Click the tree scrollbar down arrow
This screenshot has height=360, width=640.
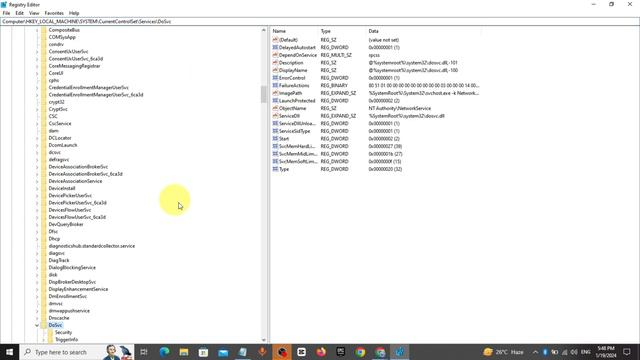(x=264, y=340)
